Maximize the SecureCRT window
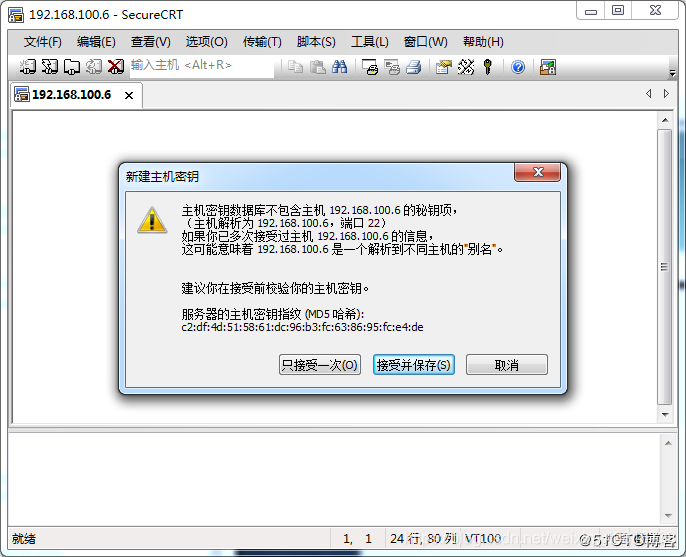The image size is (686, 557). tap(618, 11)
